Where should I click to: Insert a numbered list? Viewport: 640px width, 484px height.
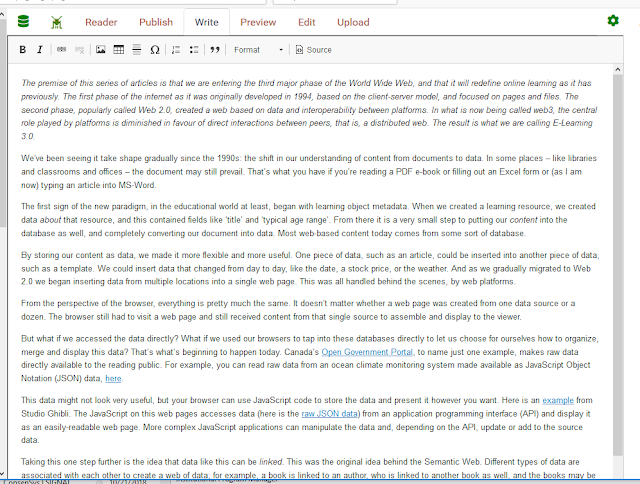(x=176, y=50)
